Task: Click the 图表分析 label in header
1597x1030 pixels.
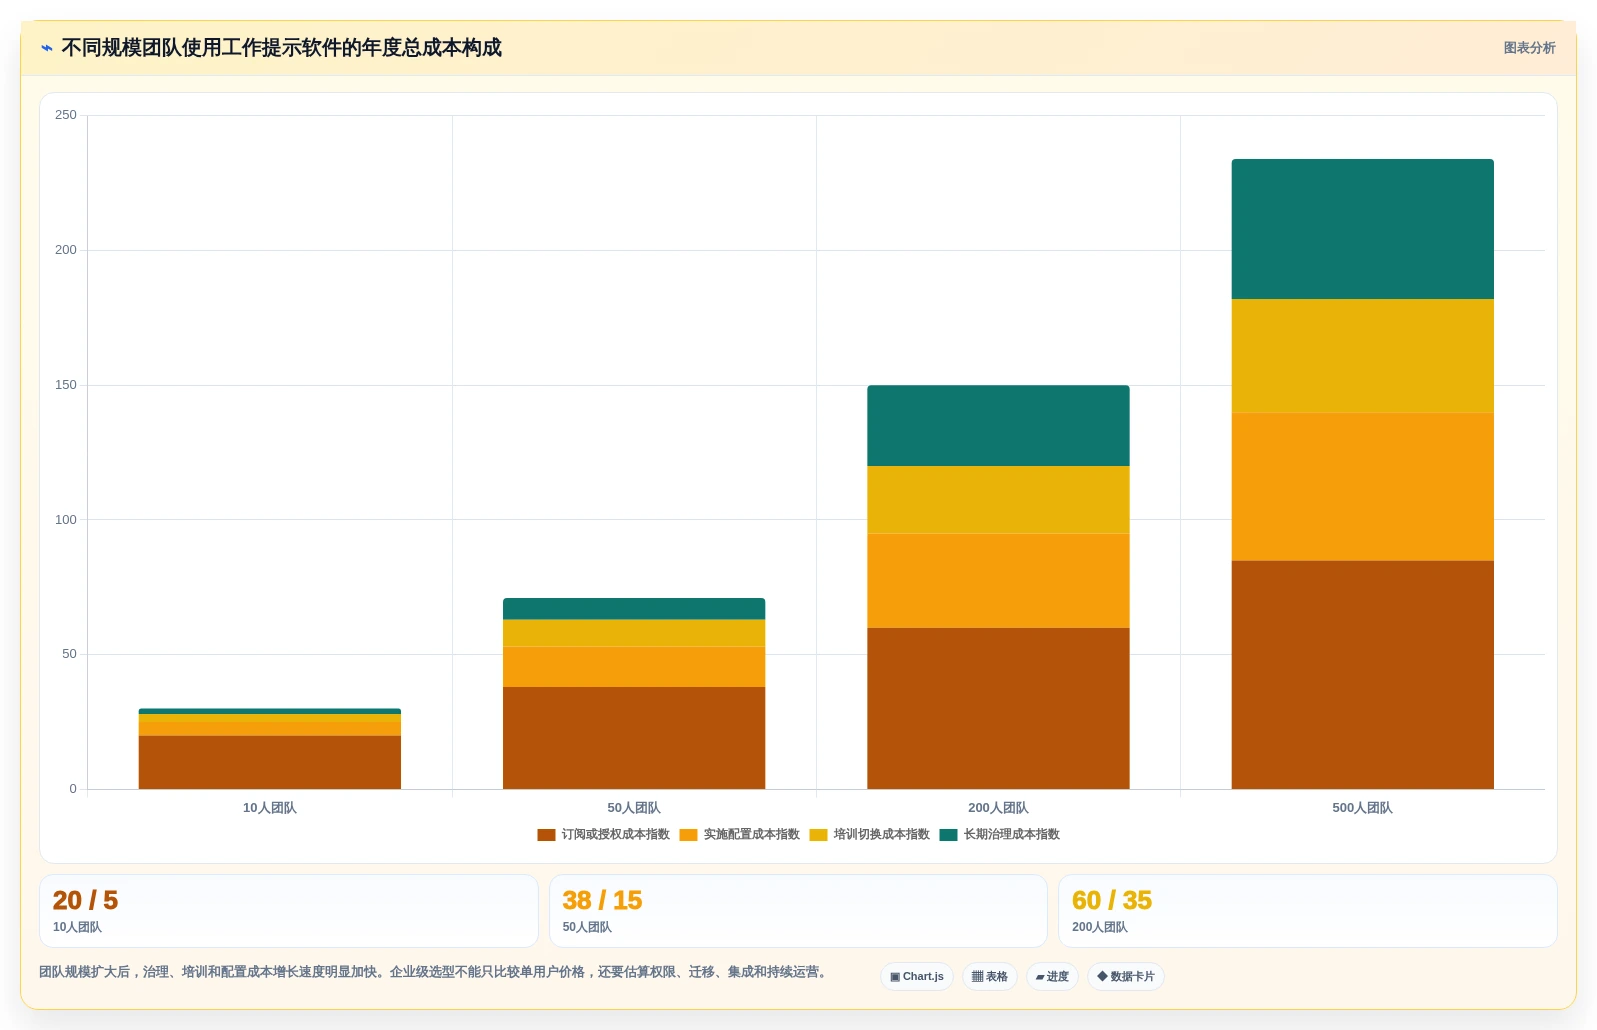Action: (1529, 48)
